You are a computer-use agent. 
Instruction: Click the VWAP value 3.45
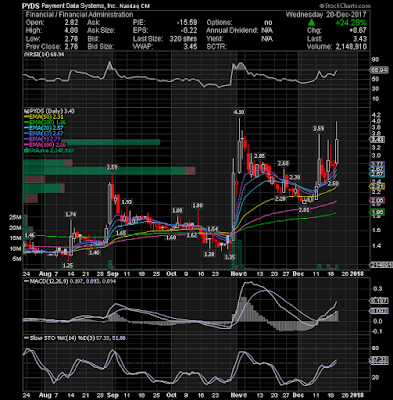(190, 47)
